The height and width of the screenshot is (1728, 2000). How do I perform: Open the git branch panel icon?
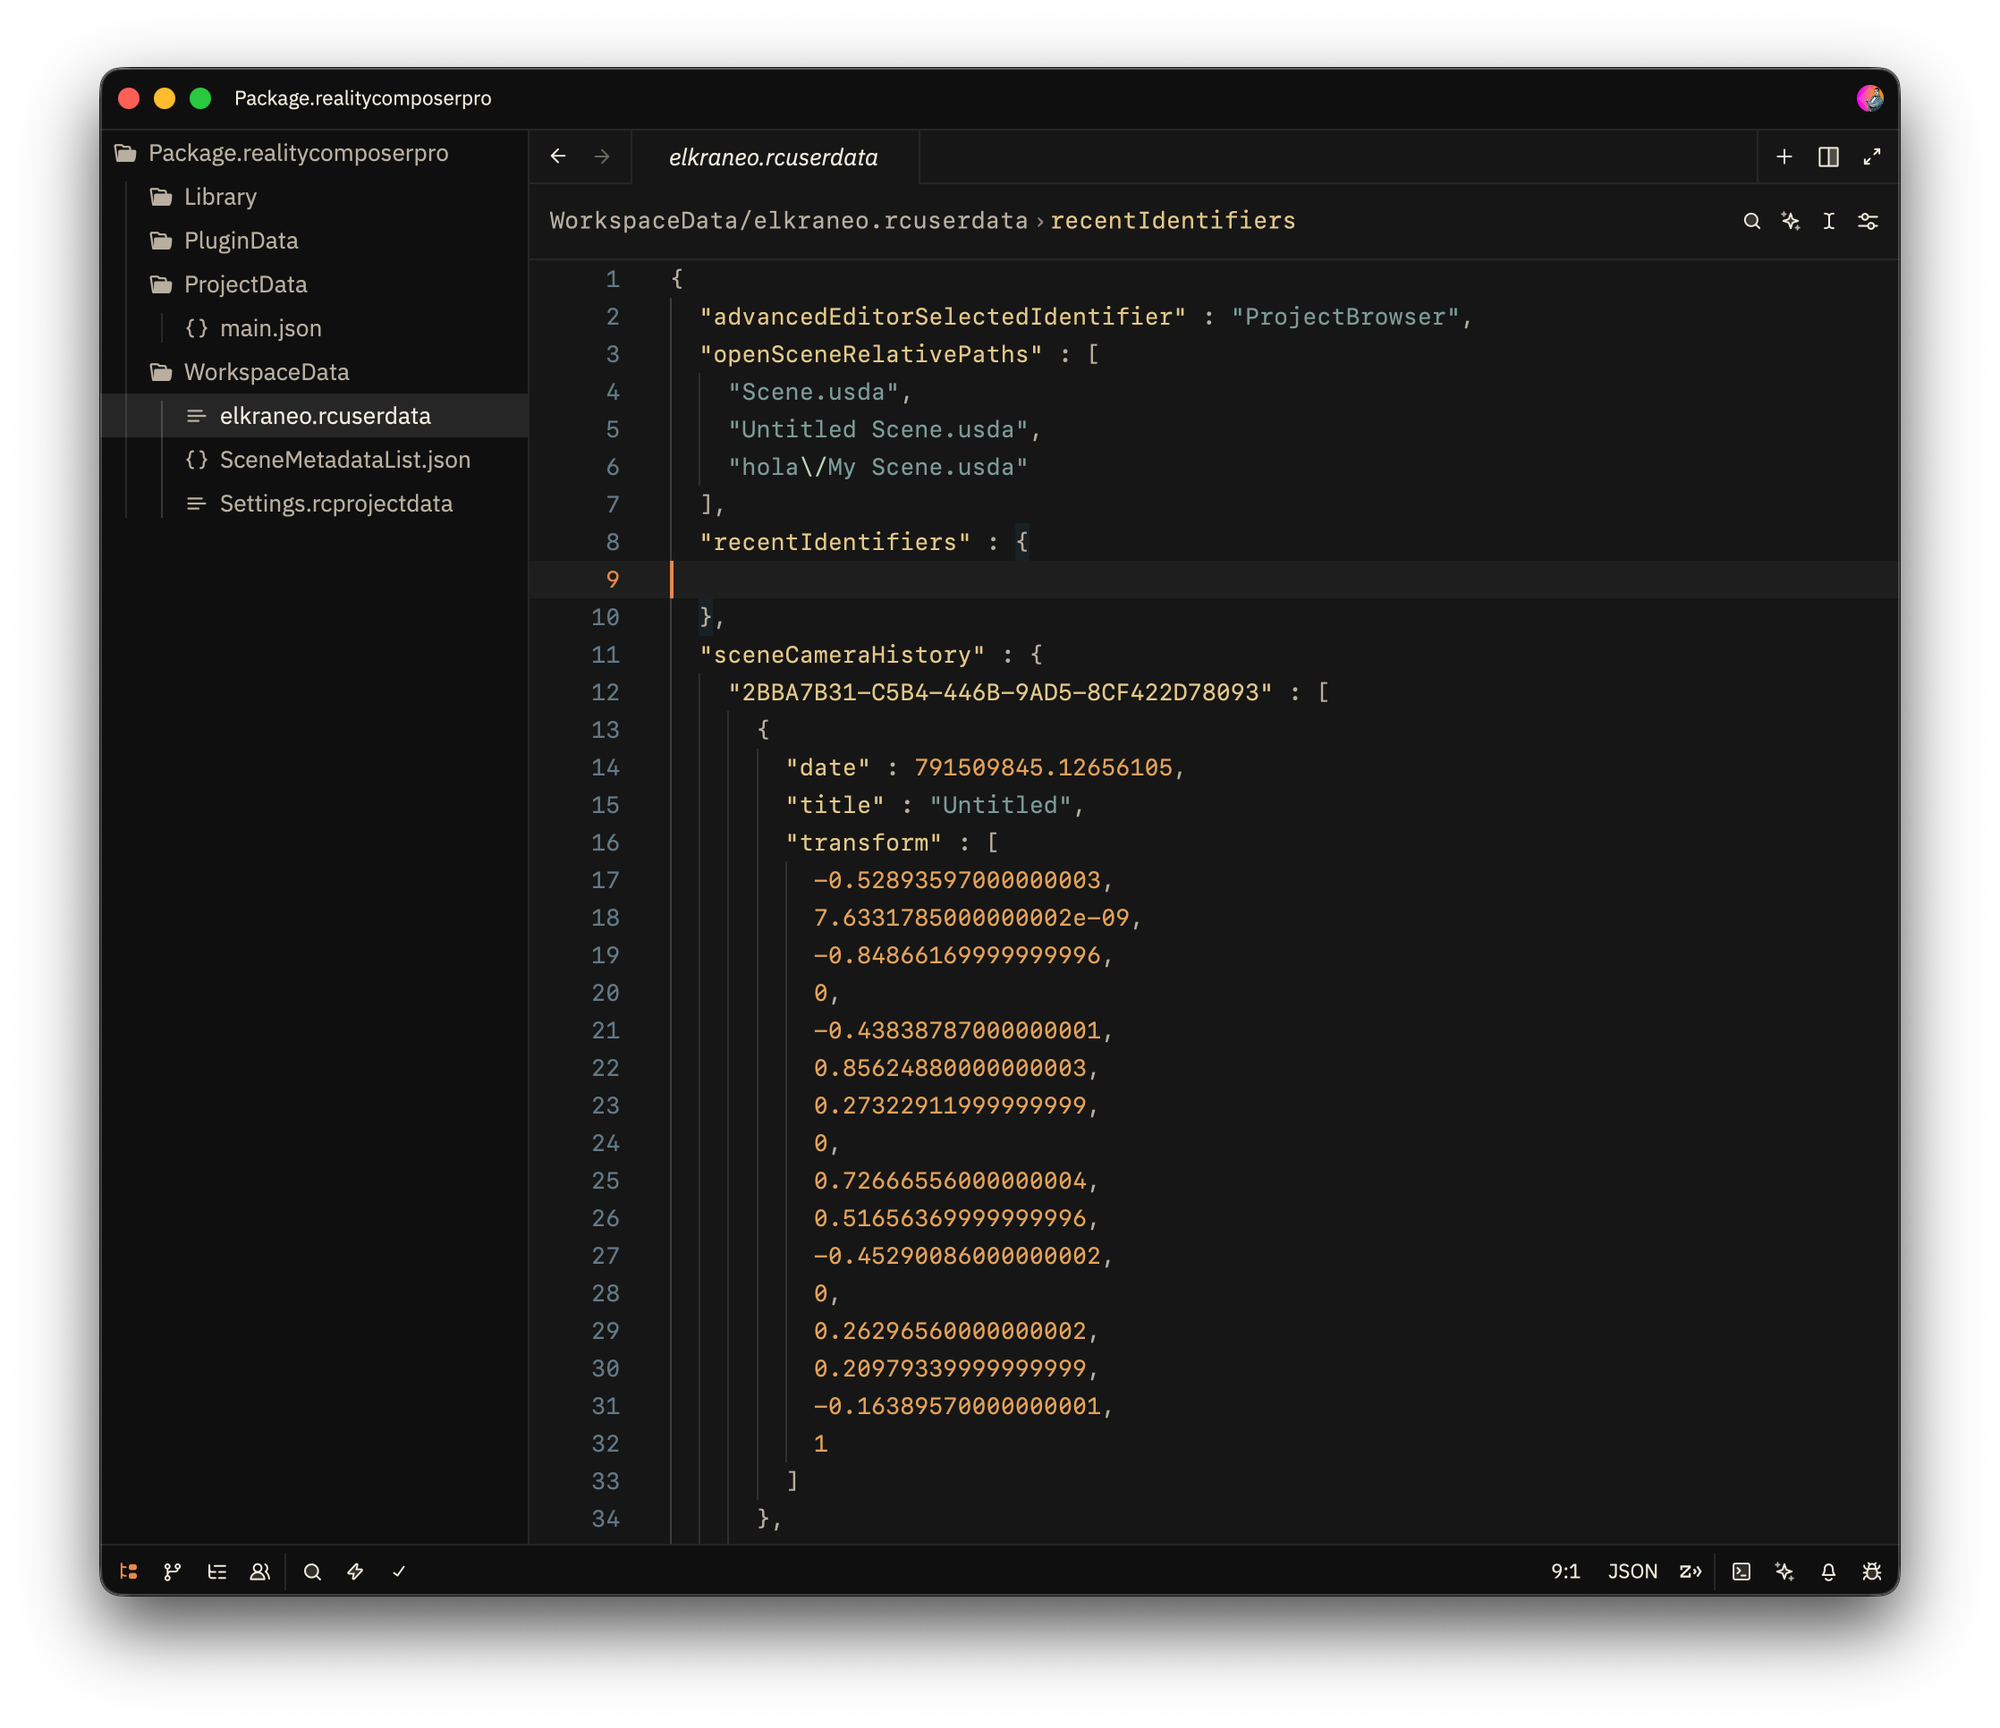pos(172,1571)
